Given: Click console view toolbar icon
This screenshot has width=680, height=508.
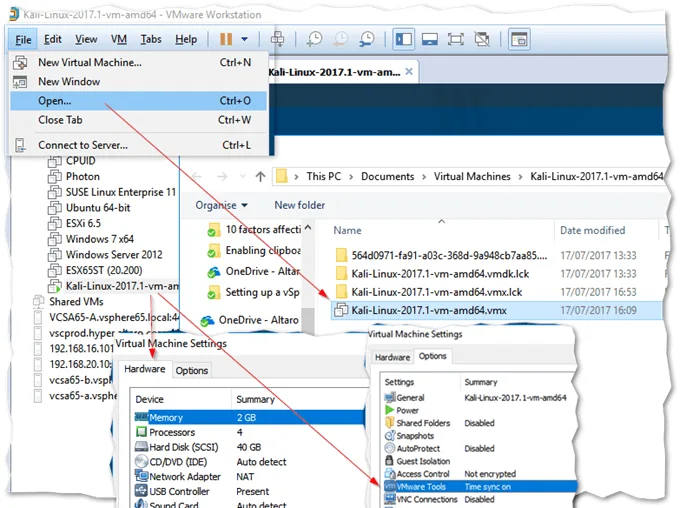Looking at the screenshot, I should 519,39.
